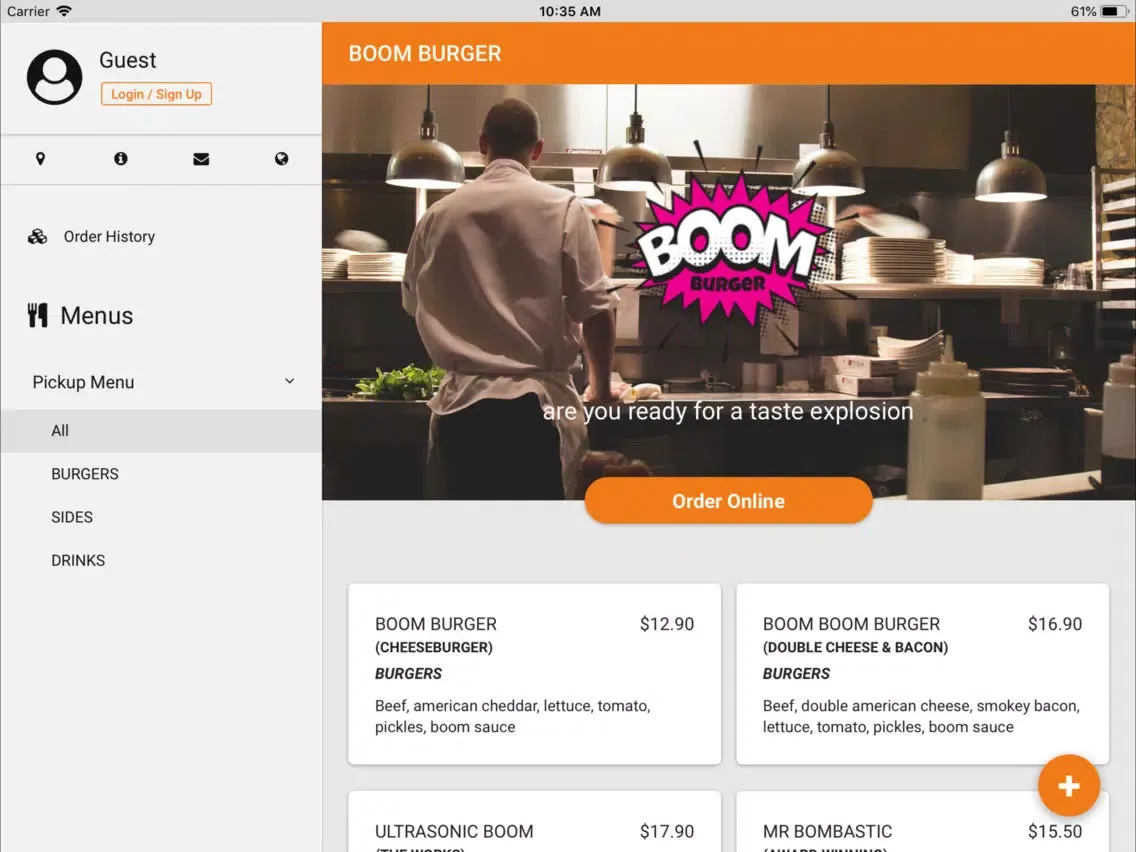The image size is (1136, 852).
Task: Tap the battery indicator in status bar
Action: (1114, 11)
